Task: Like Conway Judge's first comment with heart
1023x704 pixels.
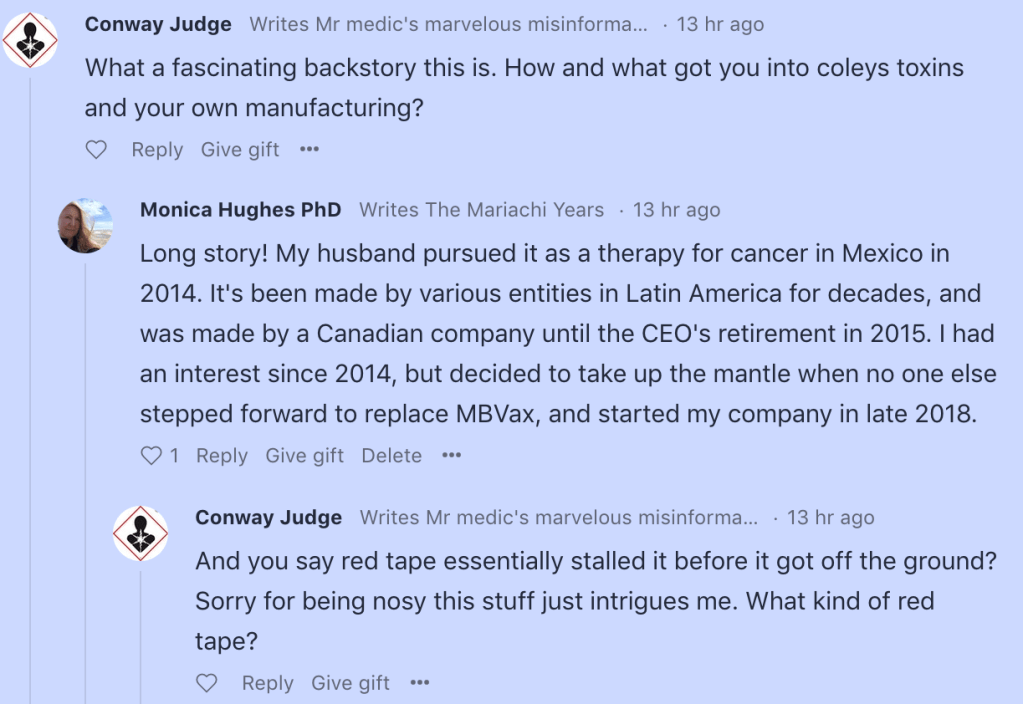Action: (96, 150)
